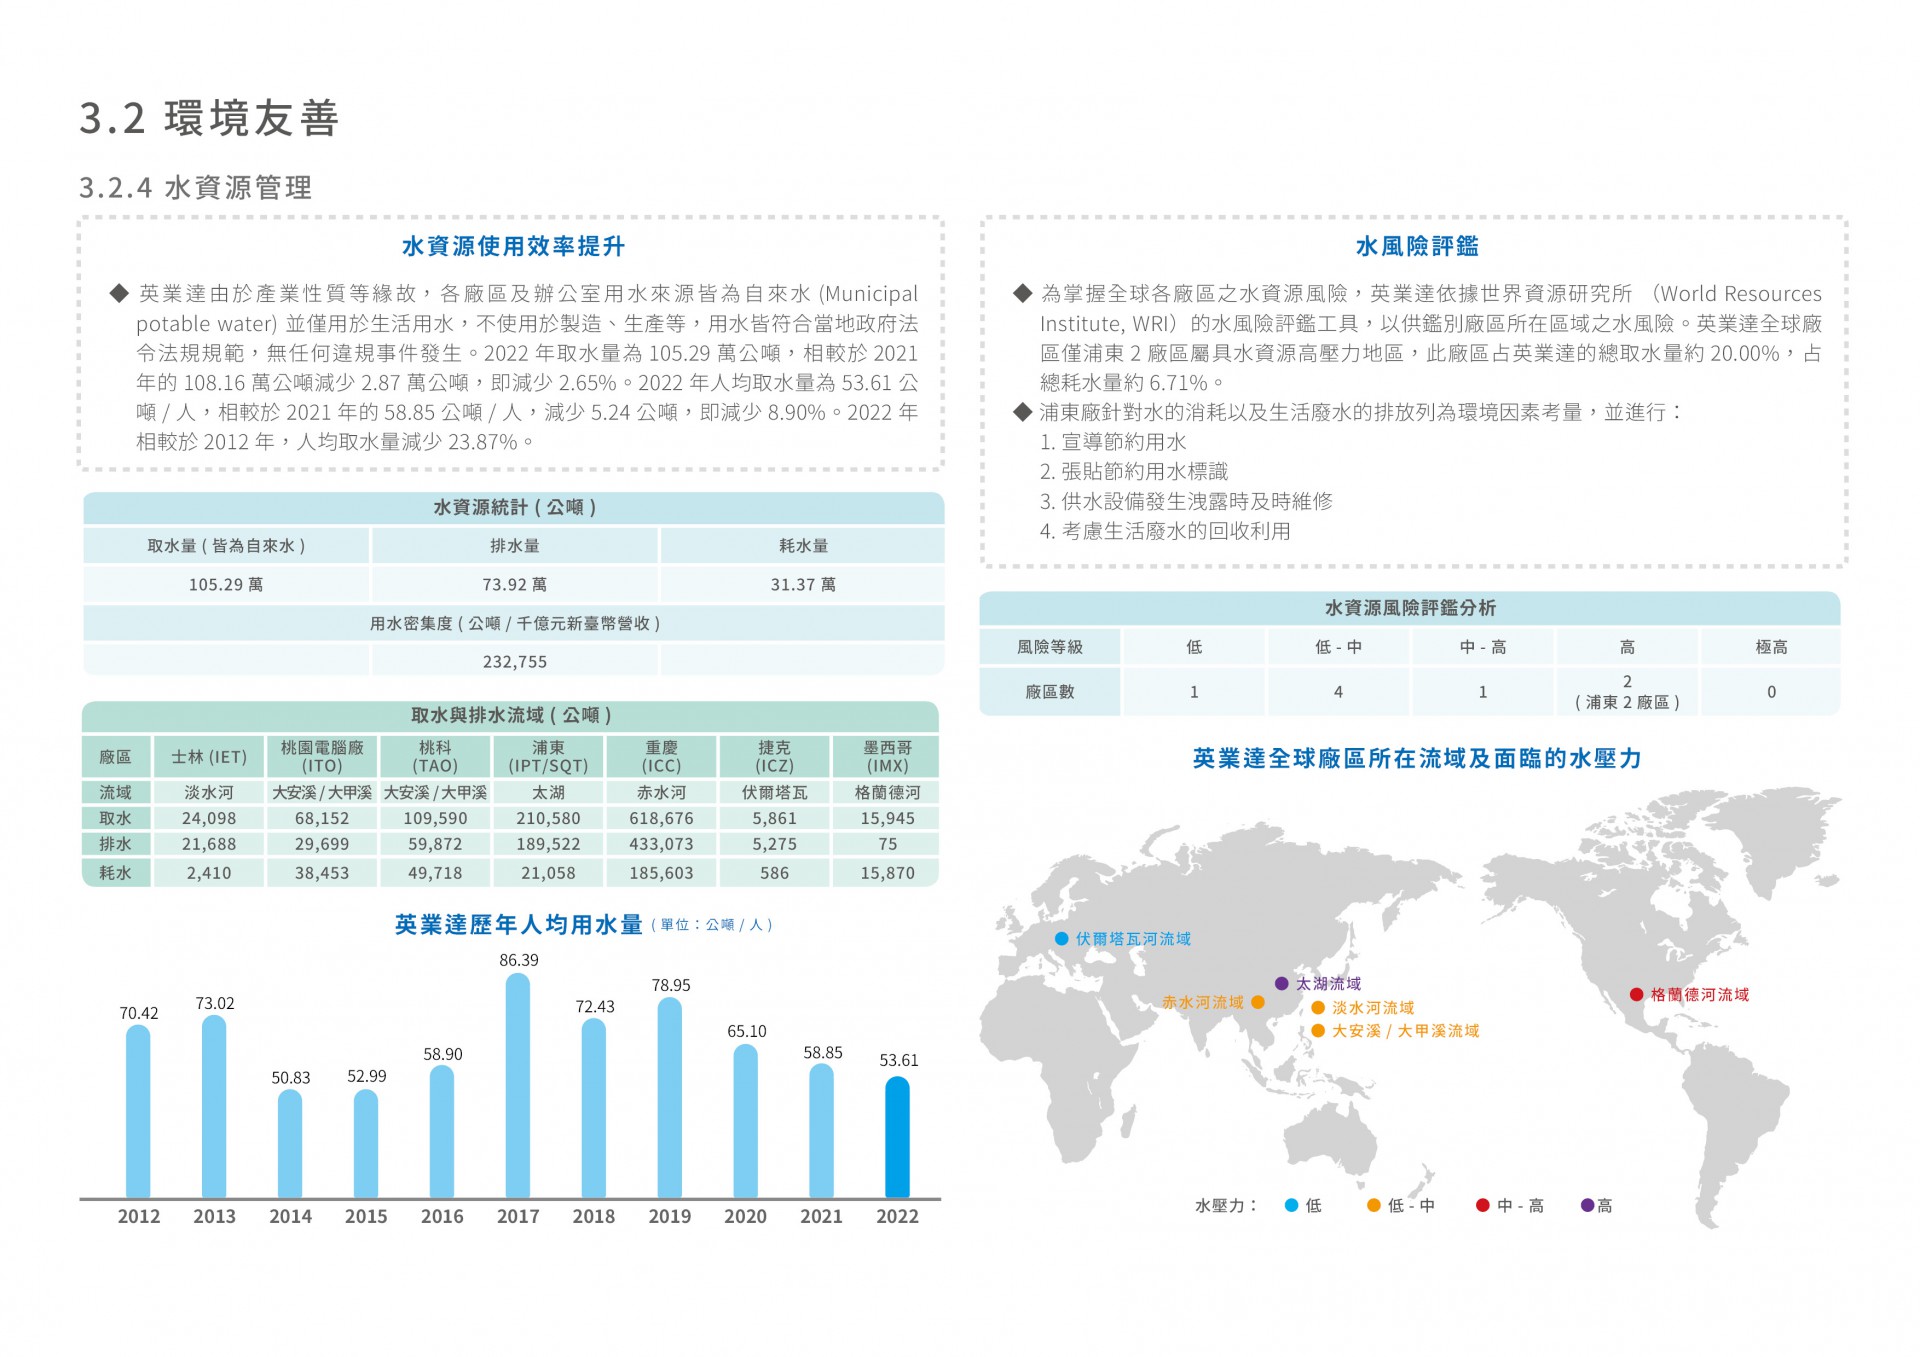Click consumption value 2,410
The height and width of the screenshot is (1357, 1920).
pos(209,873)
